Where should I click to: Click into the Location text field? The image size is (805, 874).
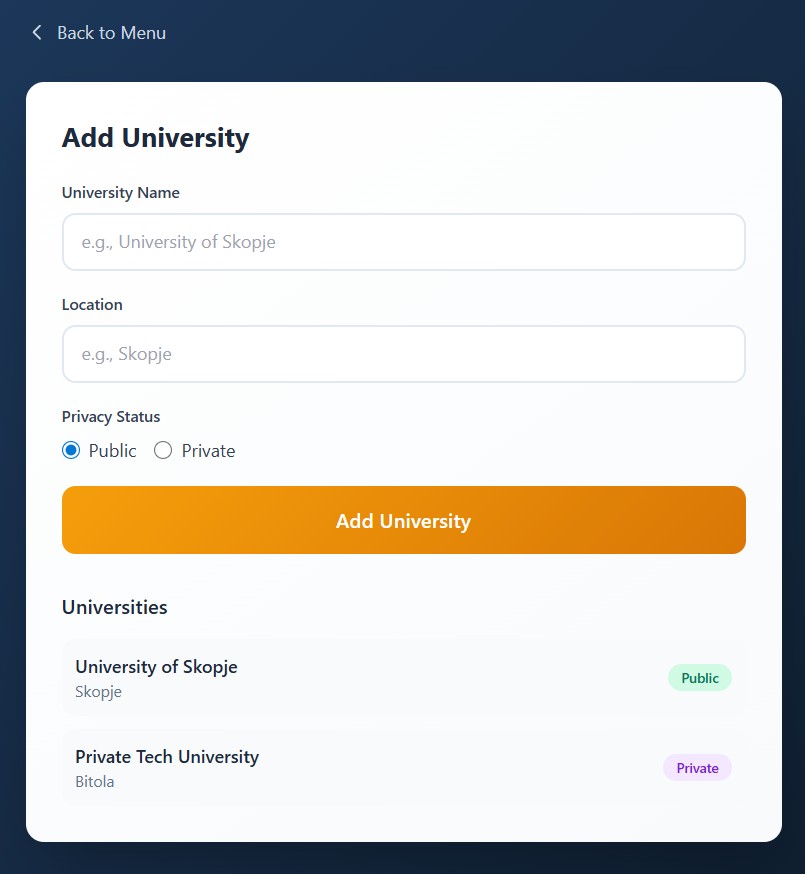click(x=403, y=354)
